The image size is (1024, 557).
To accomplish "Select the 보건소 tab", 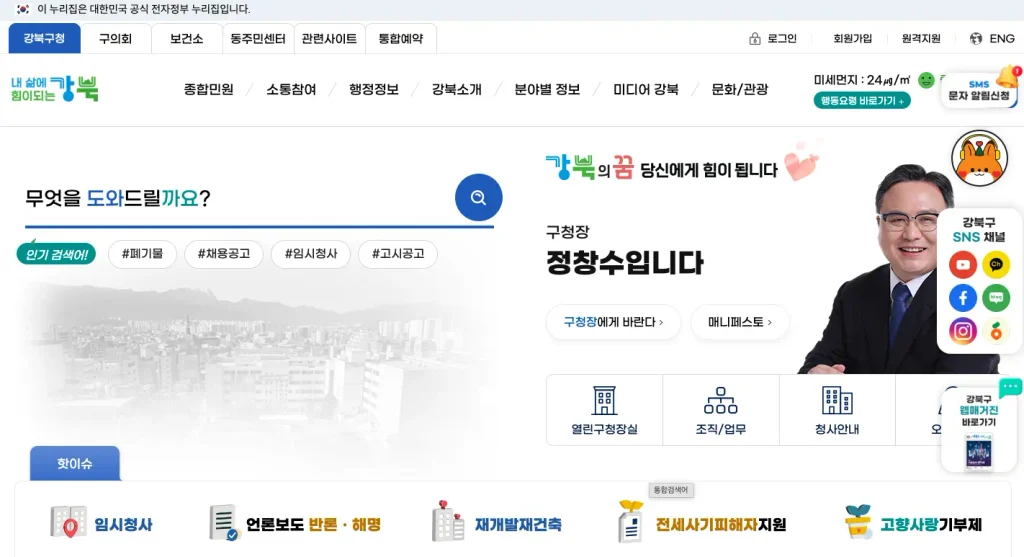I will pos(187,39).
